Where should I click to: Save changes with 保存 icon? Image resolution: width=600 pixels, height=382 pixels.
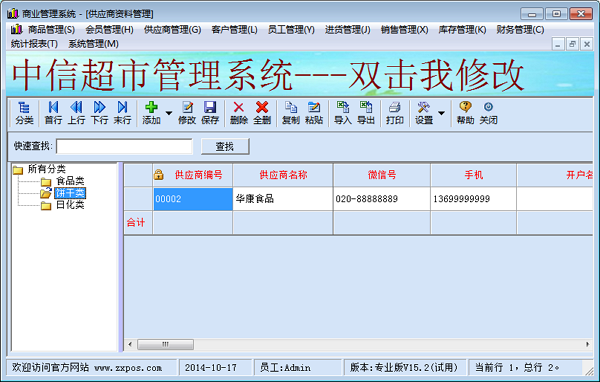(x=210, y=113)
